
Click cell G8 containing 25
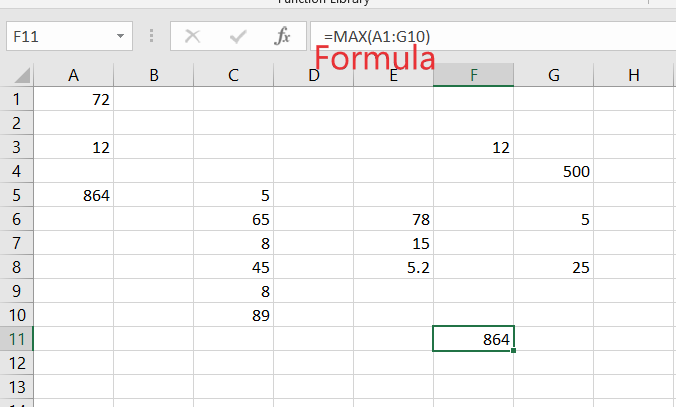tap(554, 267)
